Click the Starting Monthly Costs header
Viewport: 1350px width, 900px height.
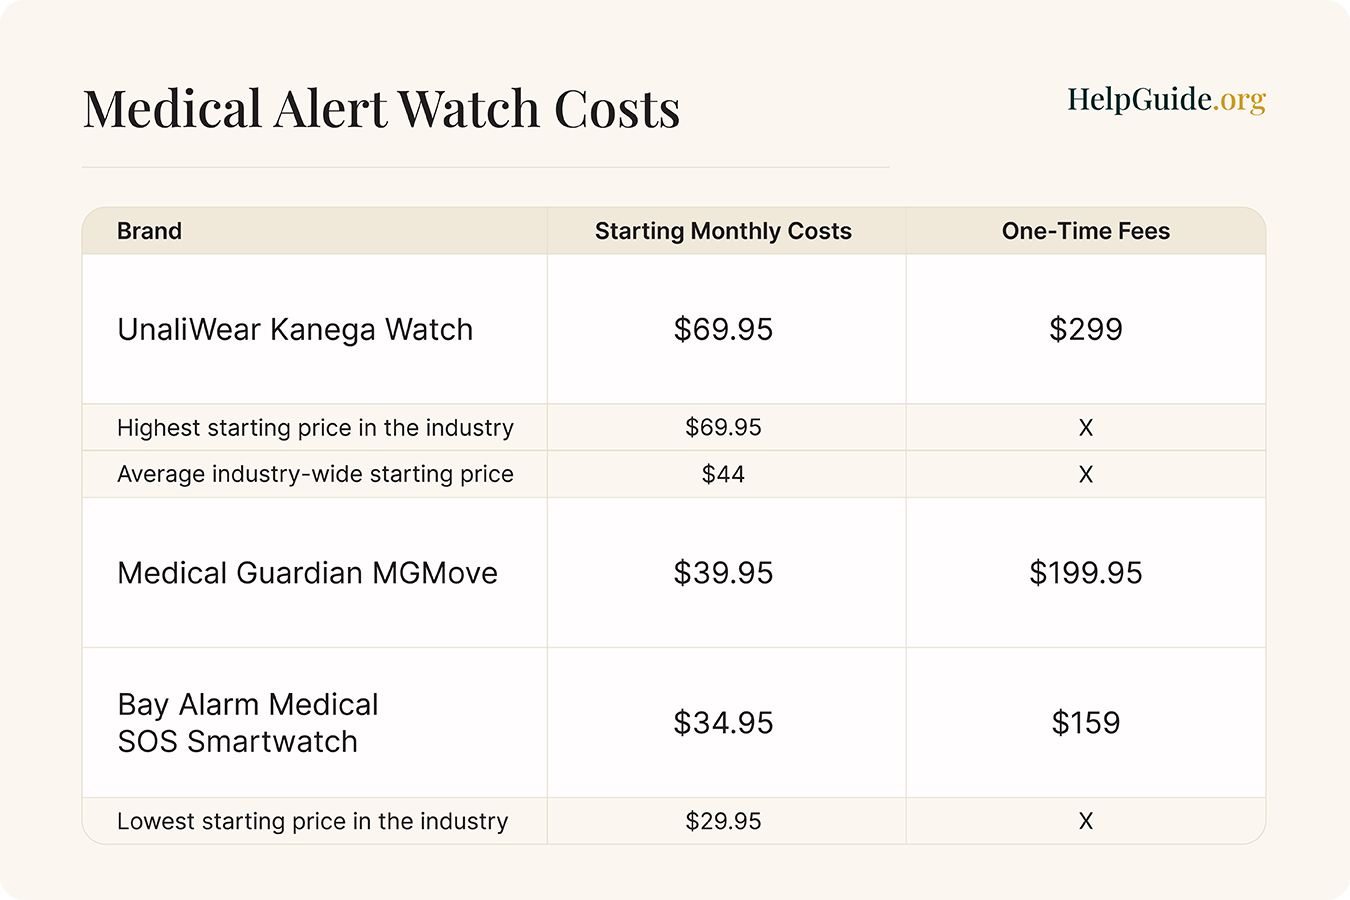(x=723, y=231)
